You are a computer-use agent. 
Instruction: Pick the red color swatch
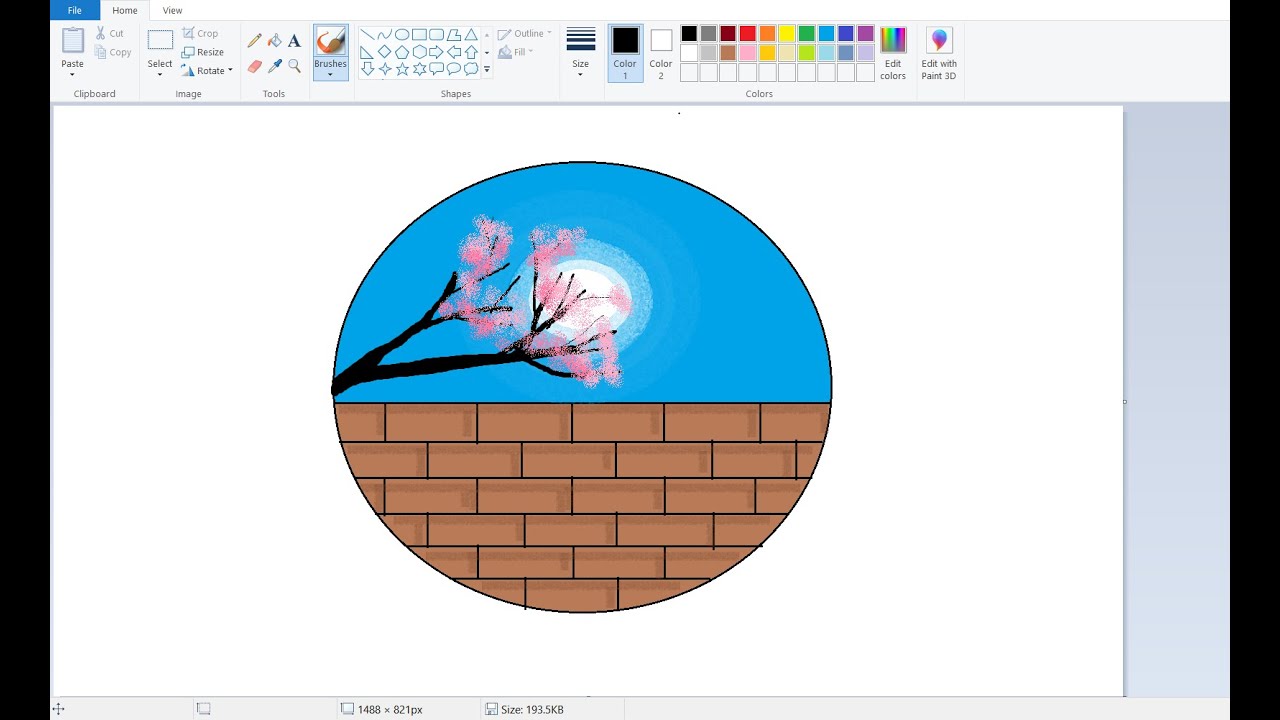coord(747,34)
